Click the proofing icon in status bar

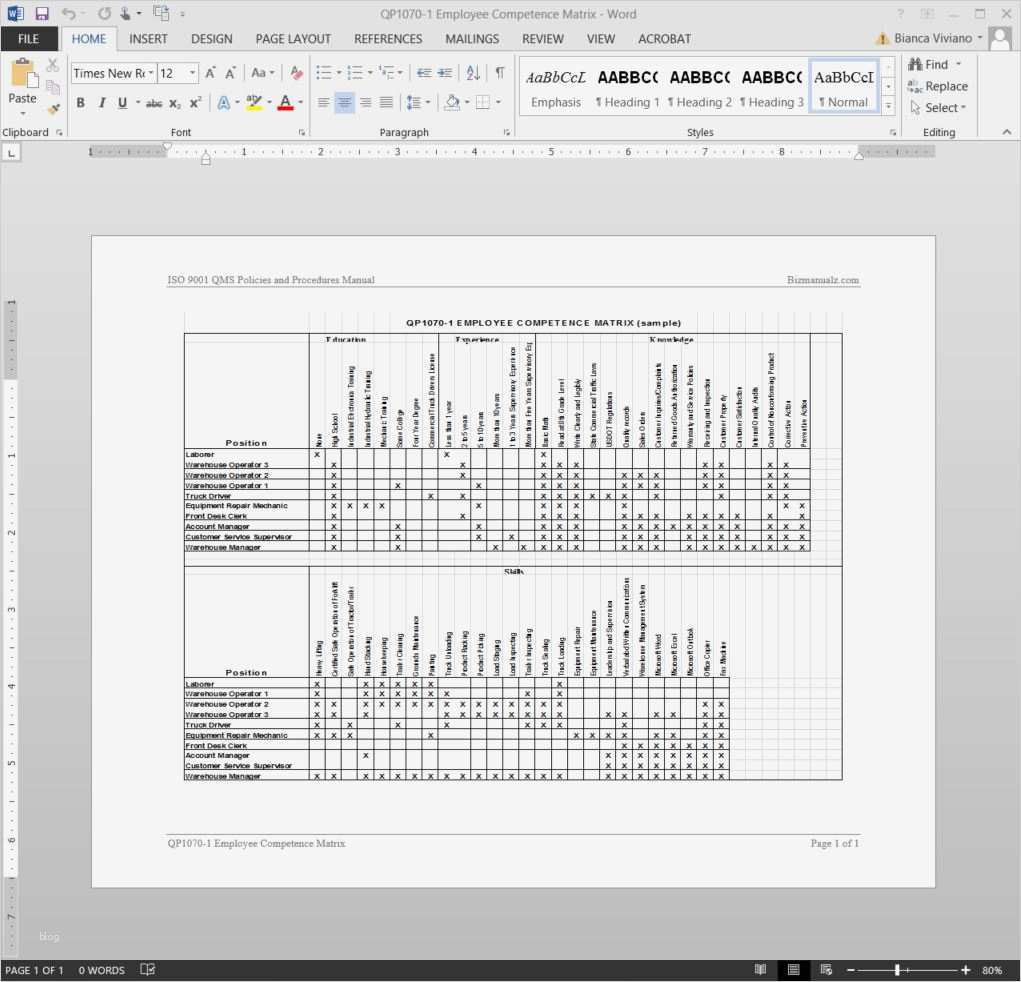click(148, 970)
